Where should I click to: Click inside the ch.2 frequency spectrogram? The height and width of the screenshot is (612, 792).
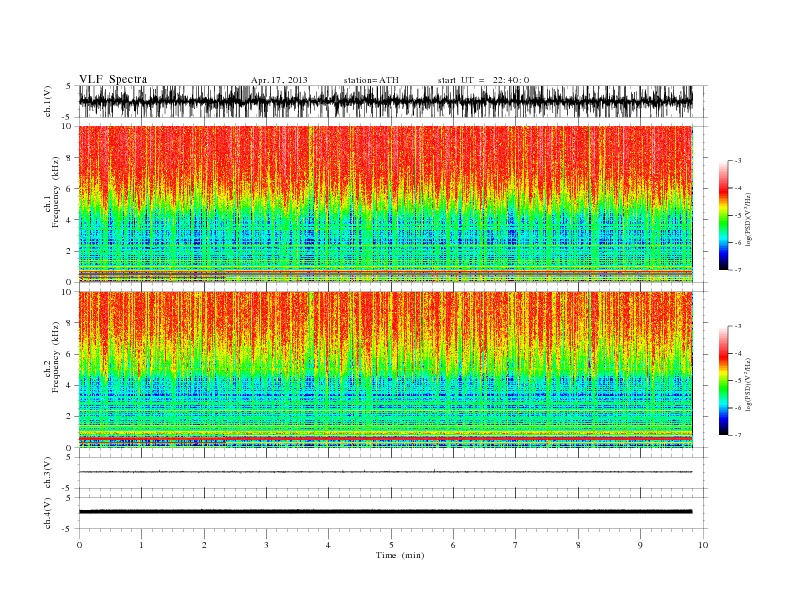[x=385, y=370]
